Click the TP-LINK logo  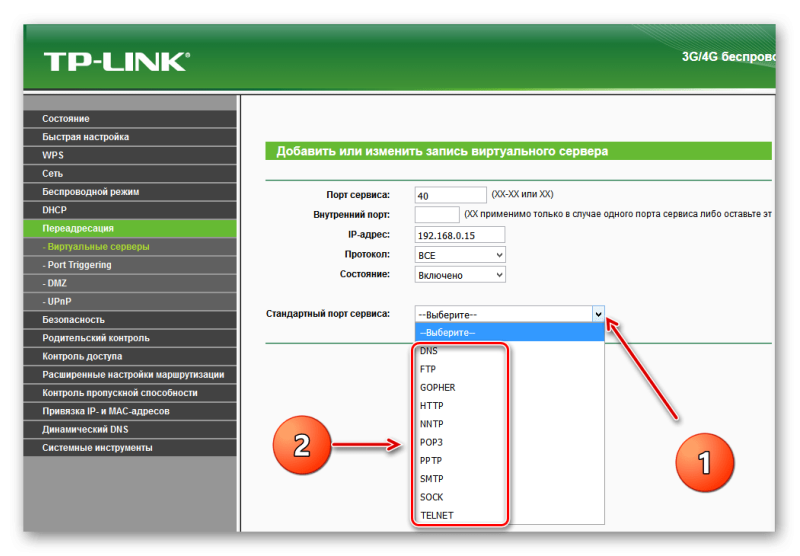(x=117, y=61)
